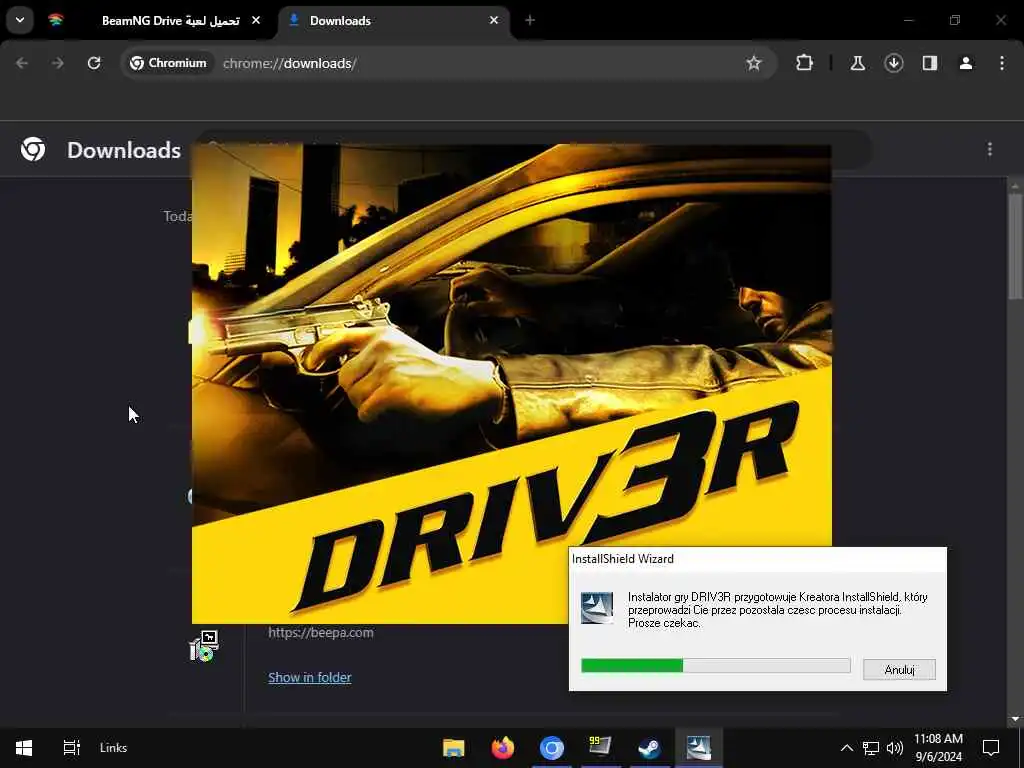Open the Downloads page more actions menu
Image resolution: width=1024 pixels, height=768 pixels.
click(990, 150)
